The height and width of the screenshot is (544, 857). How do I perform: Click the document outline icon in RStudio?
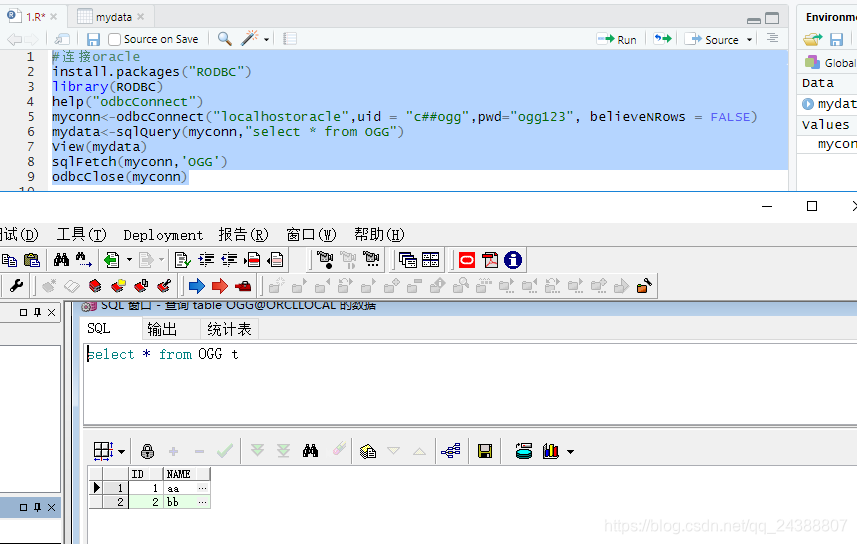coord(772,38)
